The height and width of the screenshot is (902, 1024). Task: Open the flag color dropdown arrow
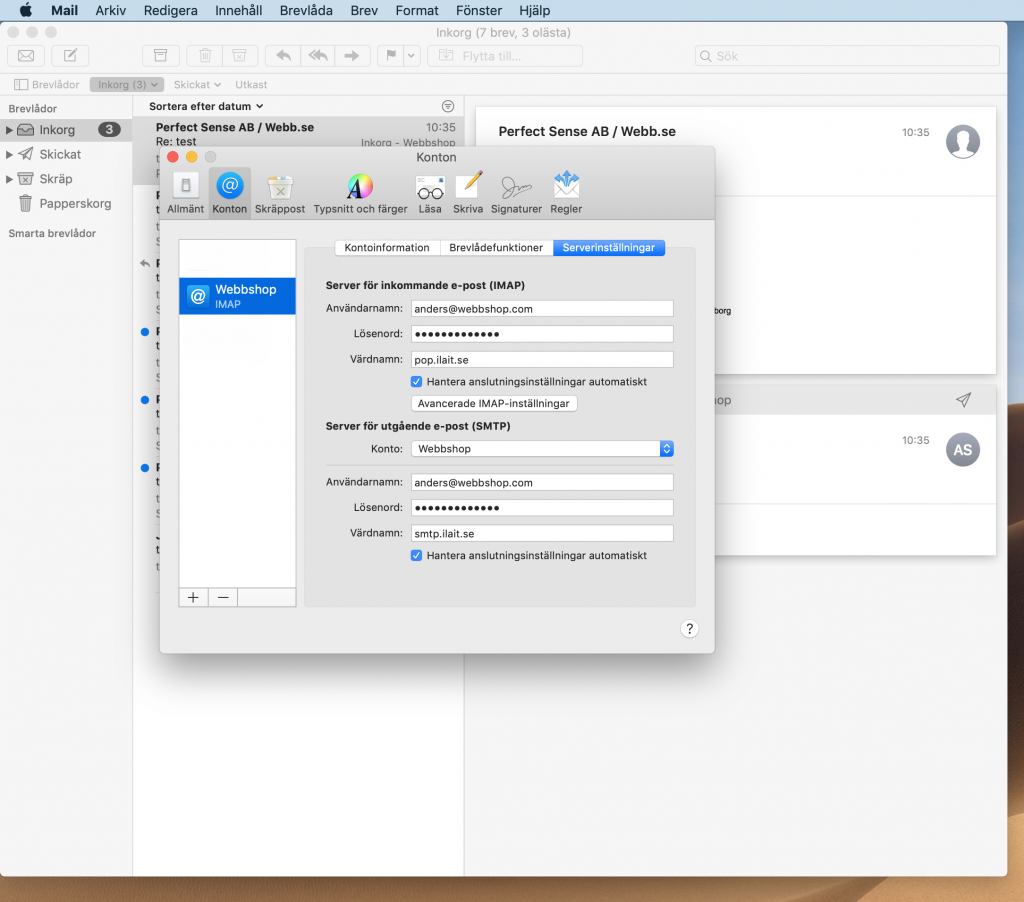point(411,56)
